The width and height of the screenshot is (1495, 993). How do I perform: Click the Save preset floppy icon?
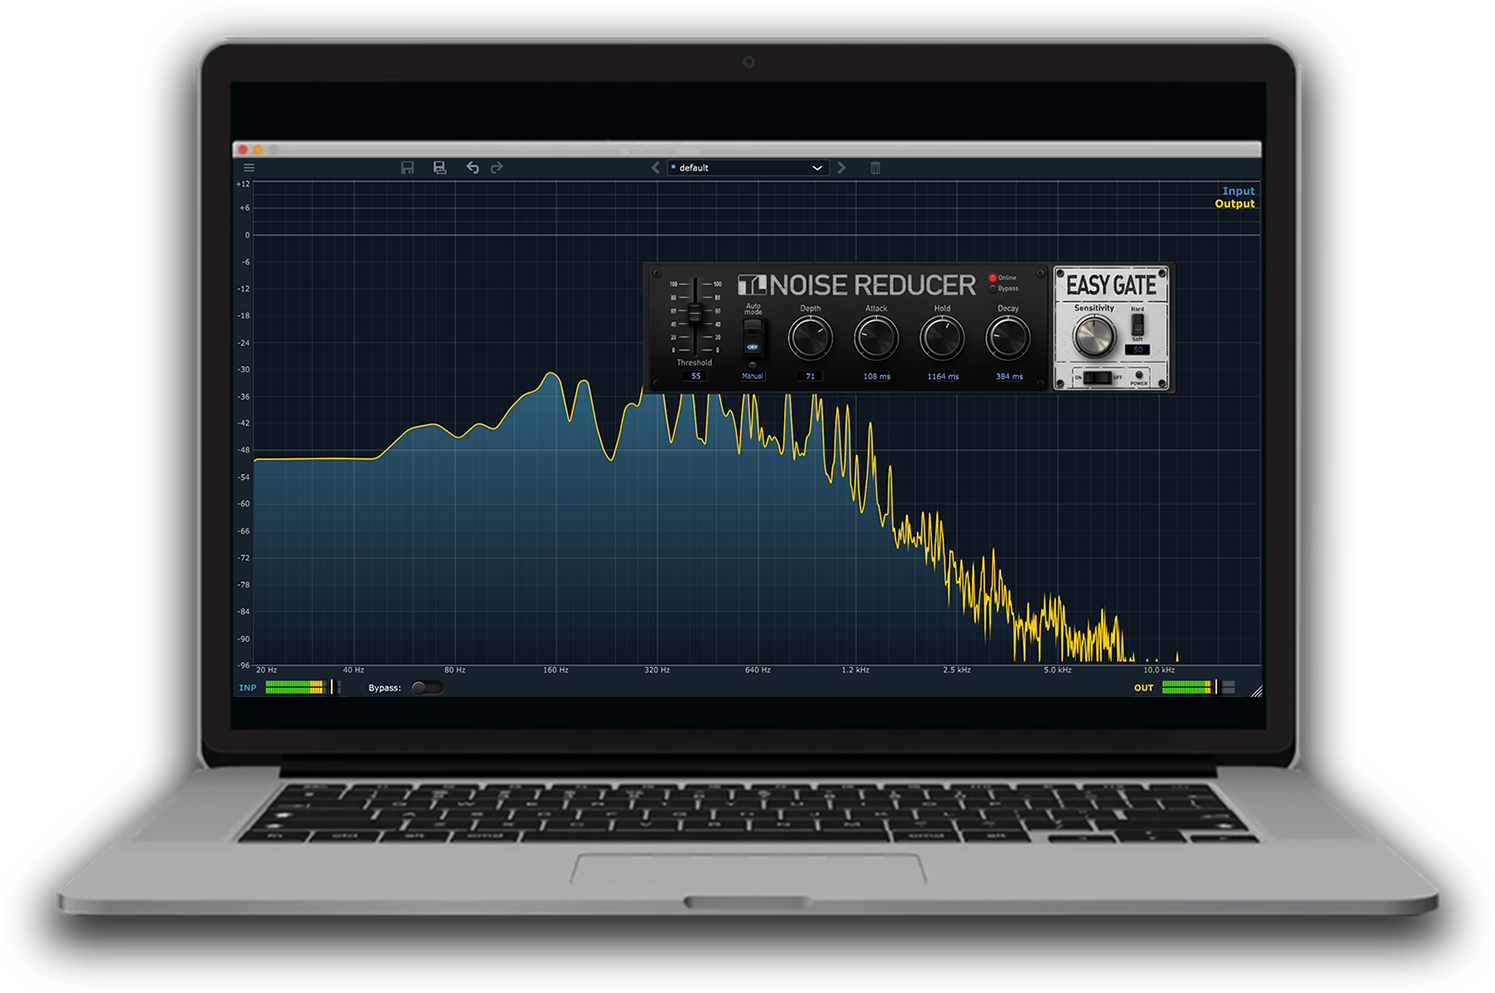407,168
